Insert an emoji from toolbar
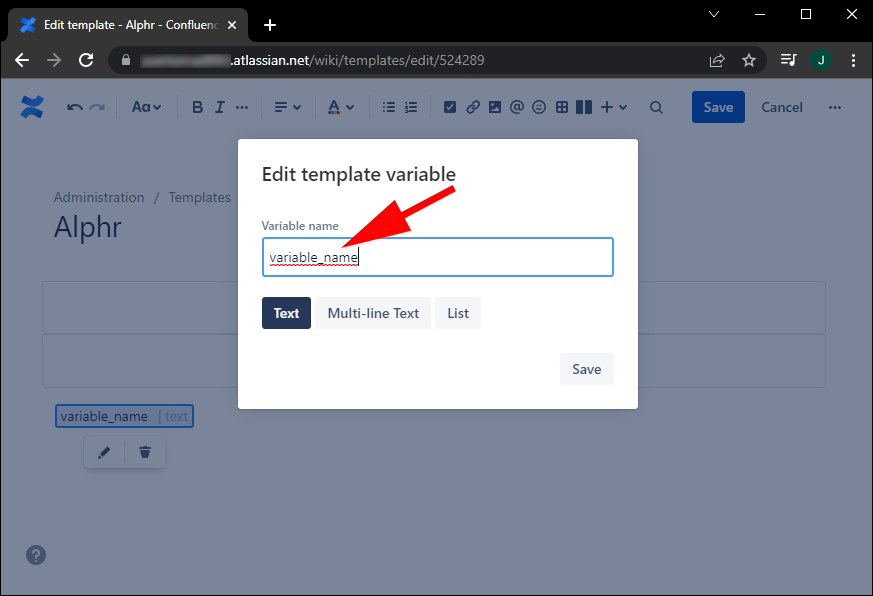 pos(539,107)
